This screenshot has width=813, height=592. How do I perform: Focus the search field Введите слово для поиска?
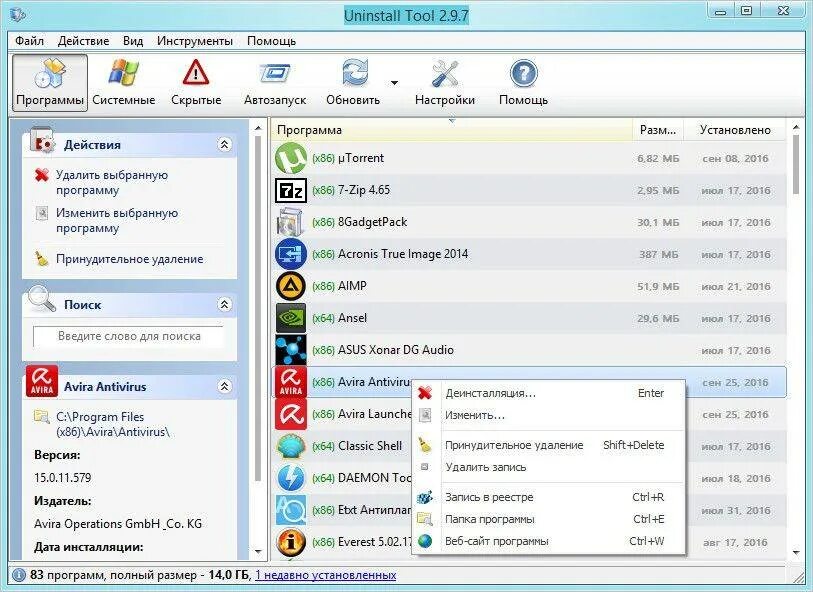coord(129,336)
